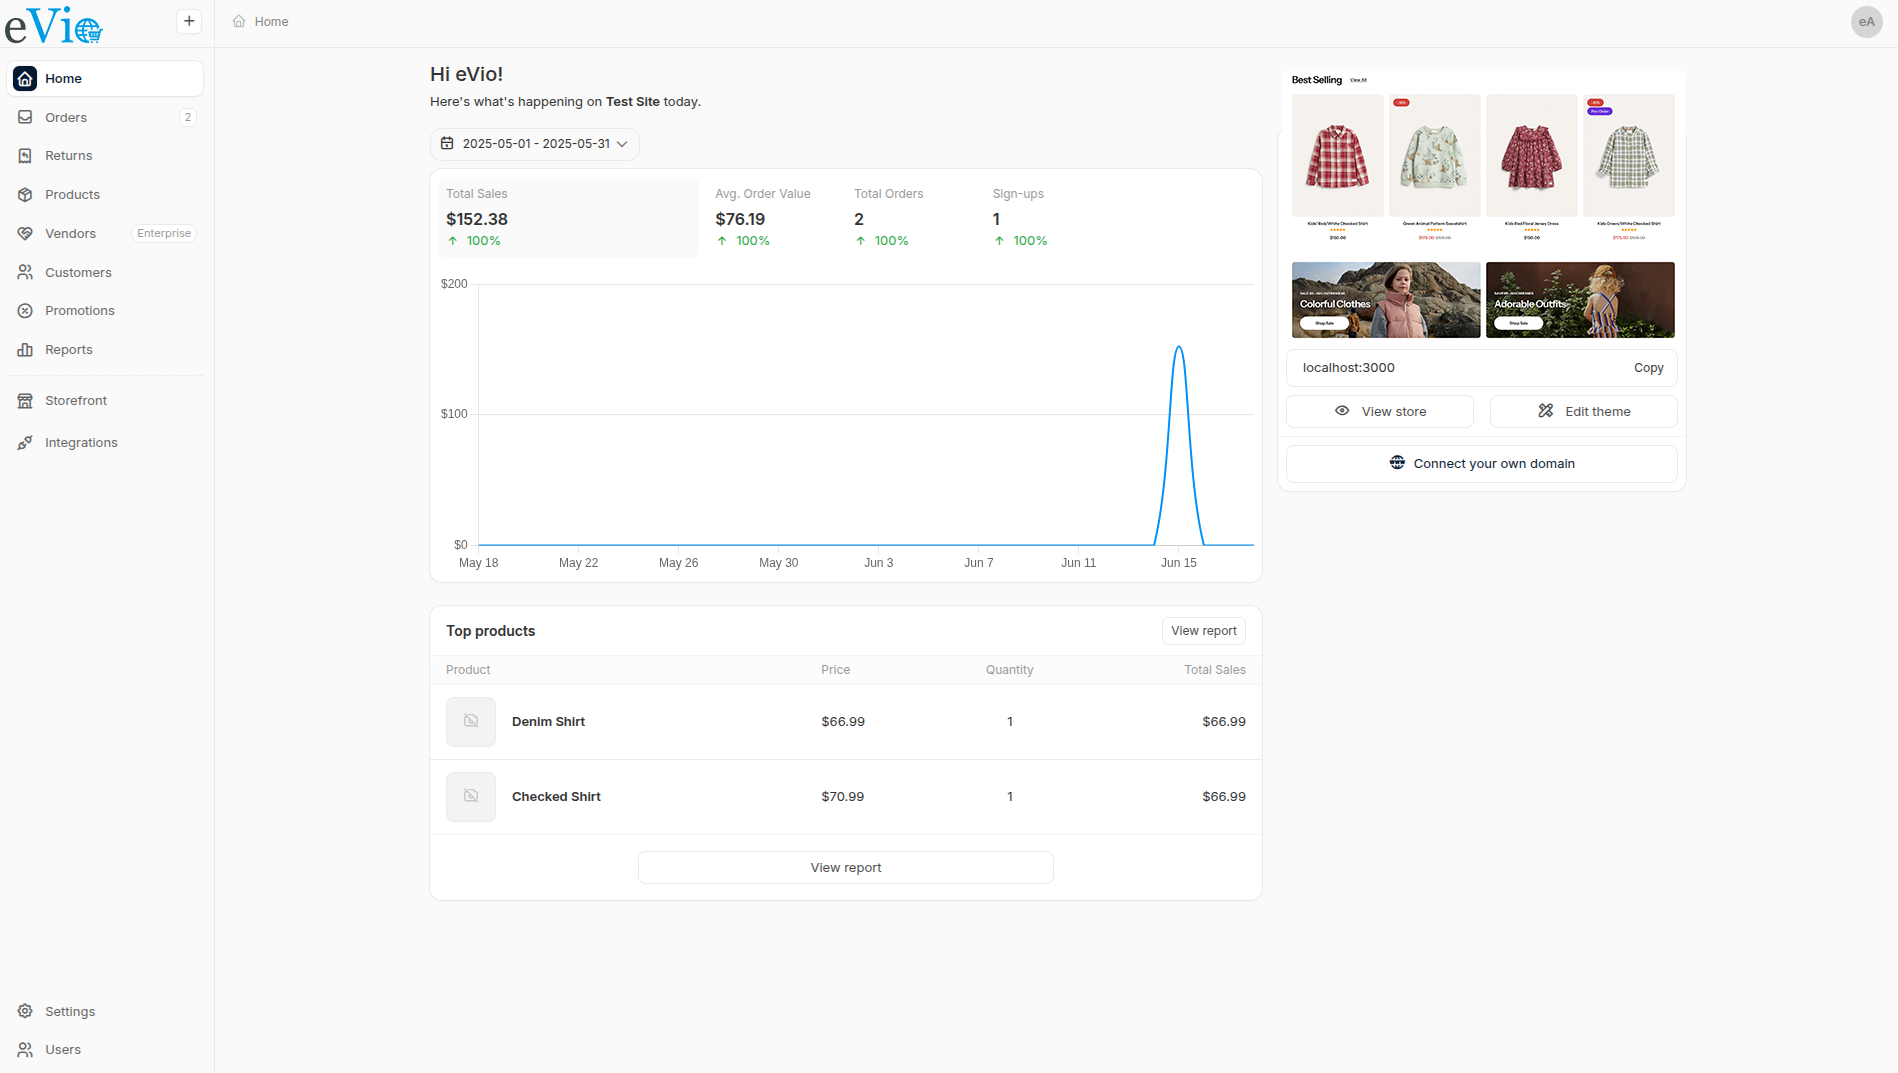Click the plus icon beside the logo
This screenshot has width=1898, height=1073.
point(189,21)
